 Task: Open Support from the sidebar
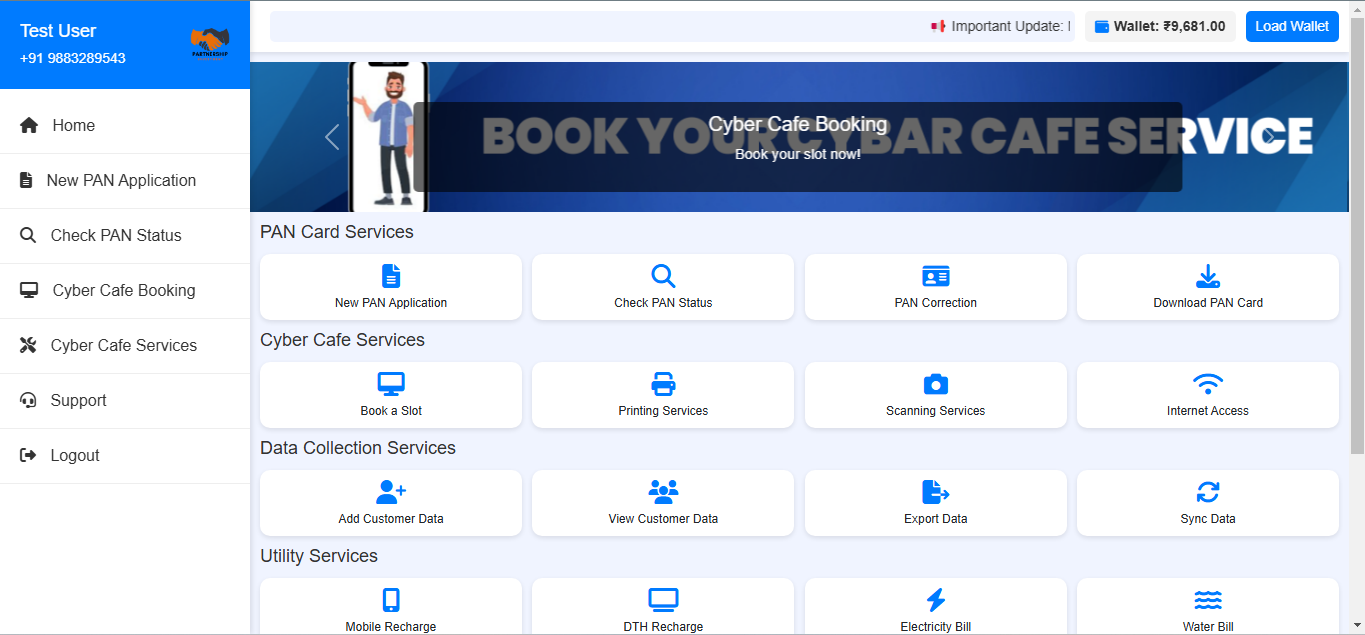point(78,401)
